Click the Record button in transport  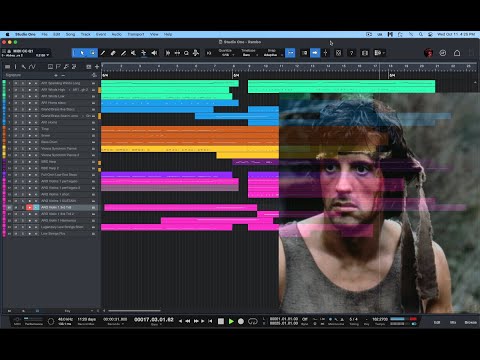coord(241,321)
